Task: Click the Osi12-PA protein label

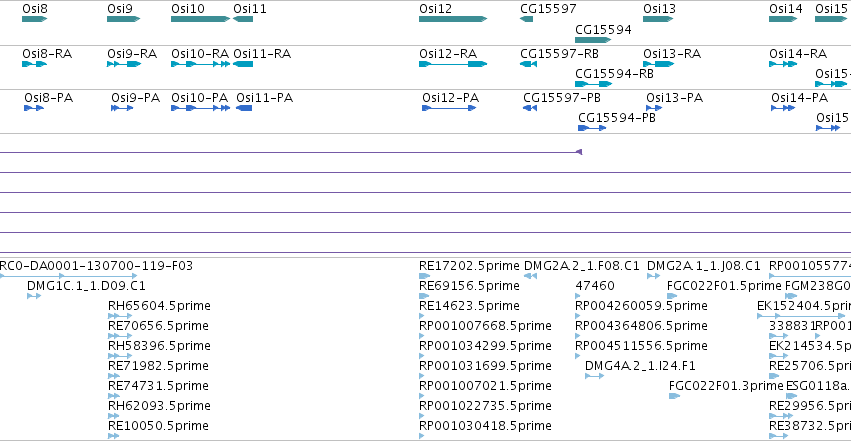Action: [x=450, y=98]
